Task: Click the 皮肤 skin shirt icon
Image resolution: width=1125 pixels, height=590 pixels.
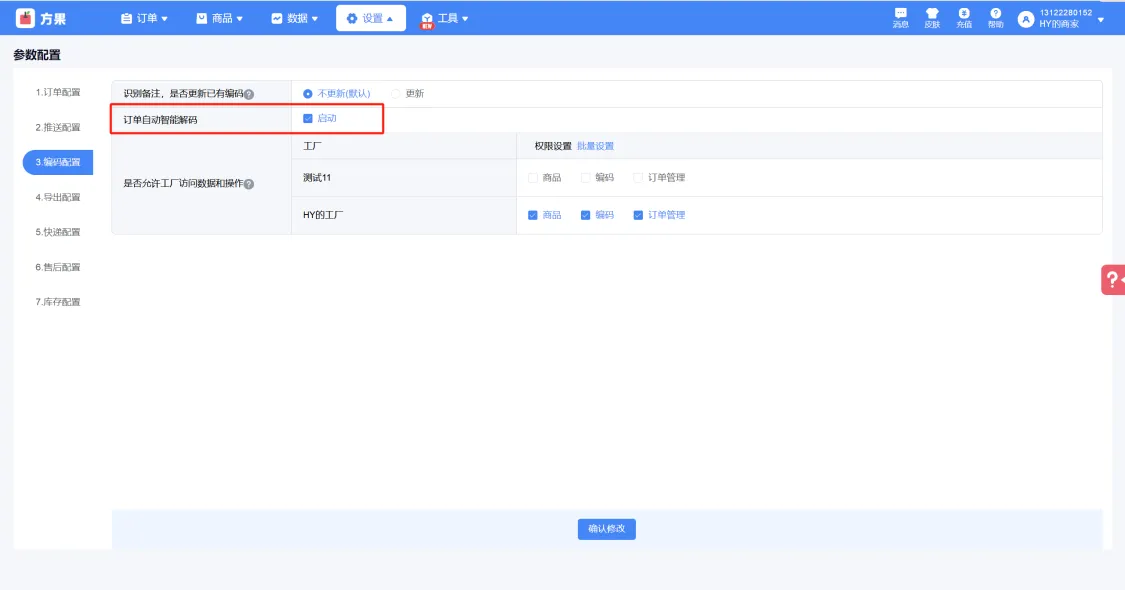Action: (932, 14)
